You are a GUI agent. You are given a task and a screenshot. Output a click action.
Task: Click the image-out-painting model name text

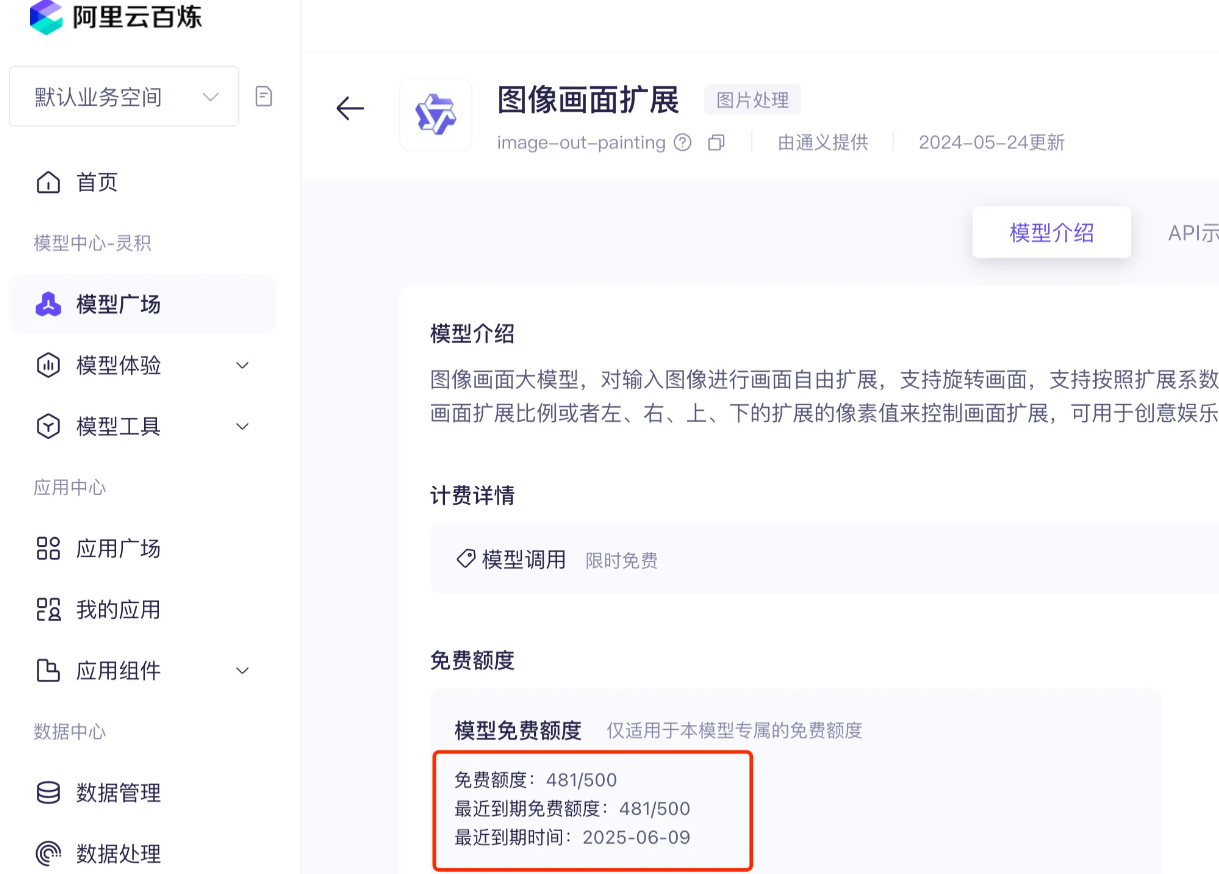(x=581, y=142)
